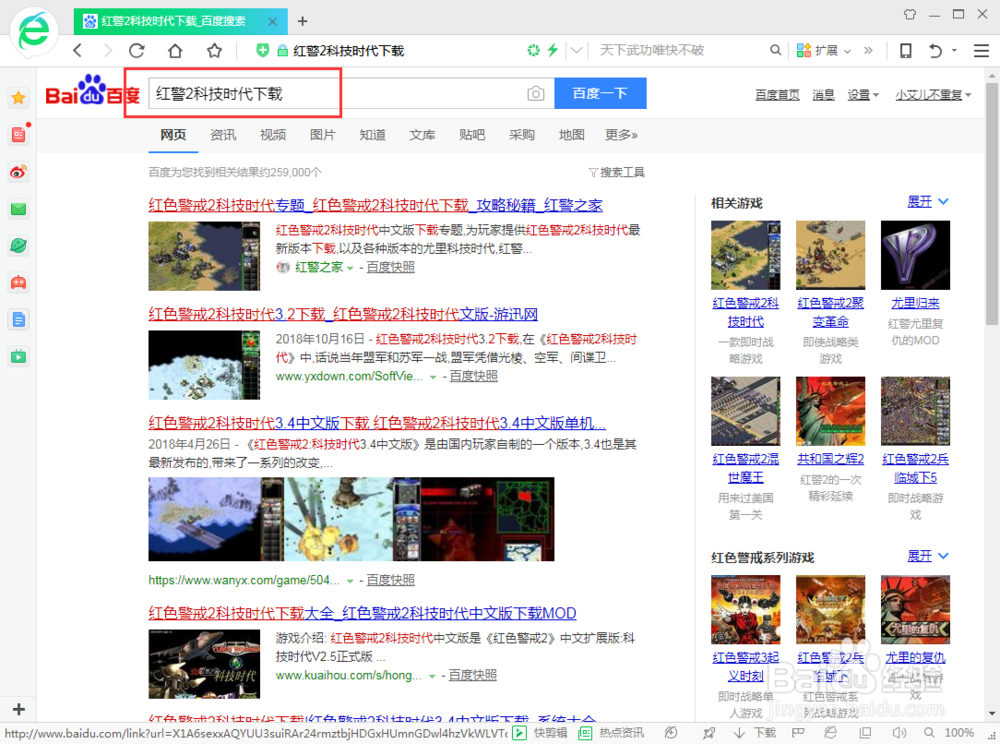The image size is (1000, 744).
Task: Open the 消息 link
Action: 823,95
